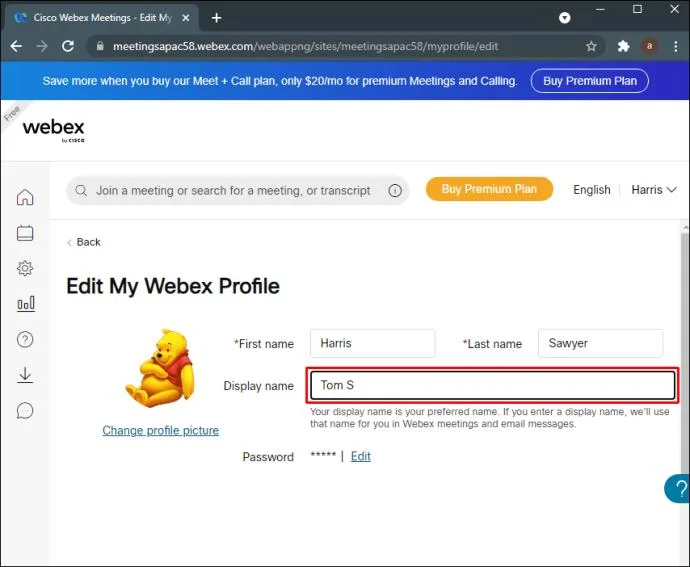Image resolution: width=690 pixels, height=567 pixels.
Task: Click Buy Premium Plan in blue banner
Action: point(590,81)
